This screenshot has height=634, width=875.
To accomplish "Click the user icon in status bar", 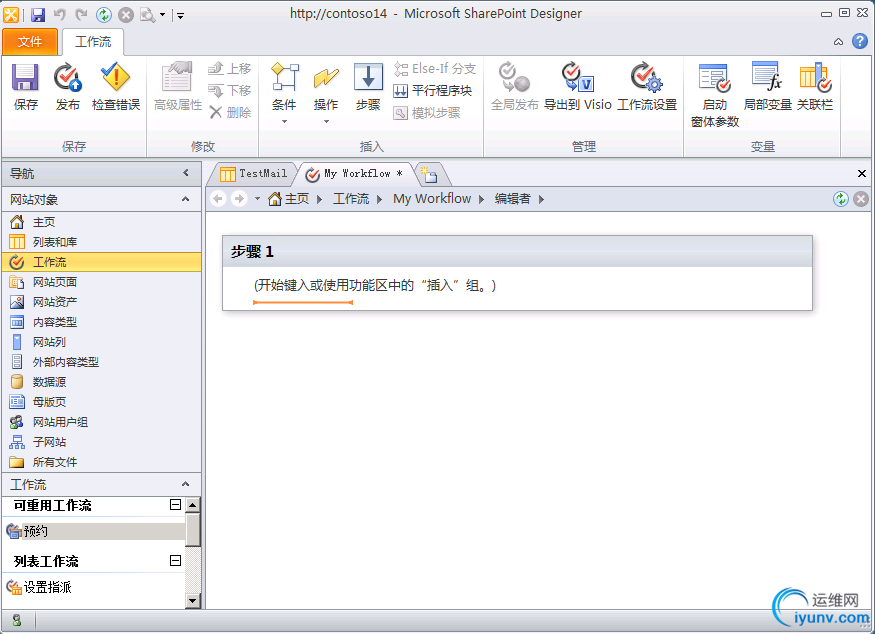I will pos(17,620).
